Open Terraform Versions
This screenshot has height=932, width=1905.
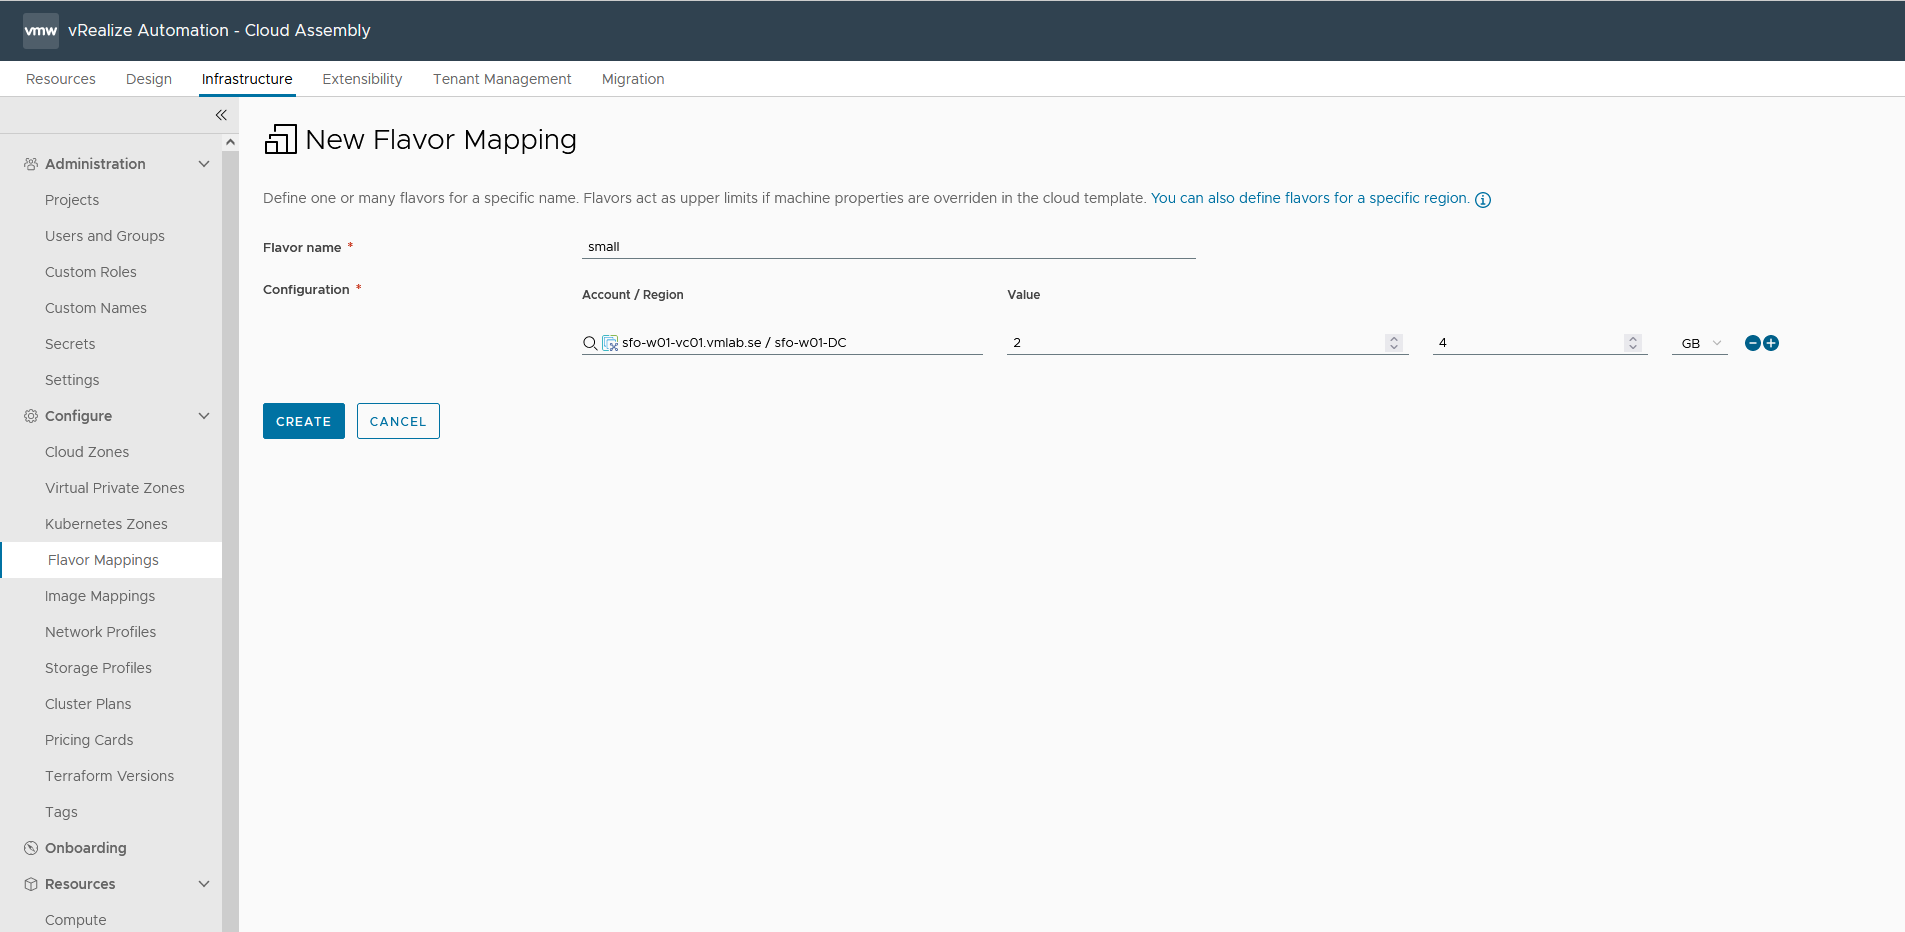click(x=110, y=776)
